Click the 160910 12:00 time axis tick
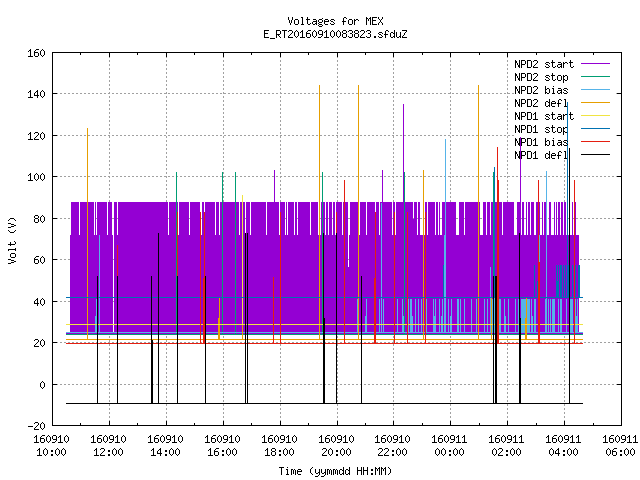Screen dimensions: 640x480 [x=108, y=446]
